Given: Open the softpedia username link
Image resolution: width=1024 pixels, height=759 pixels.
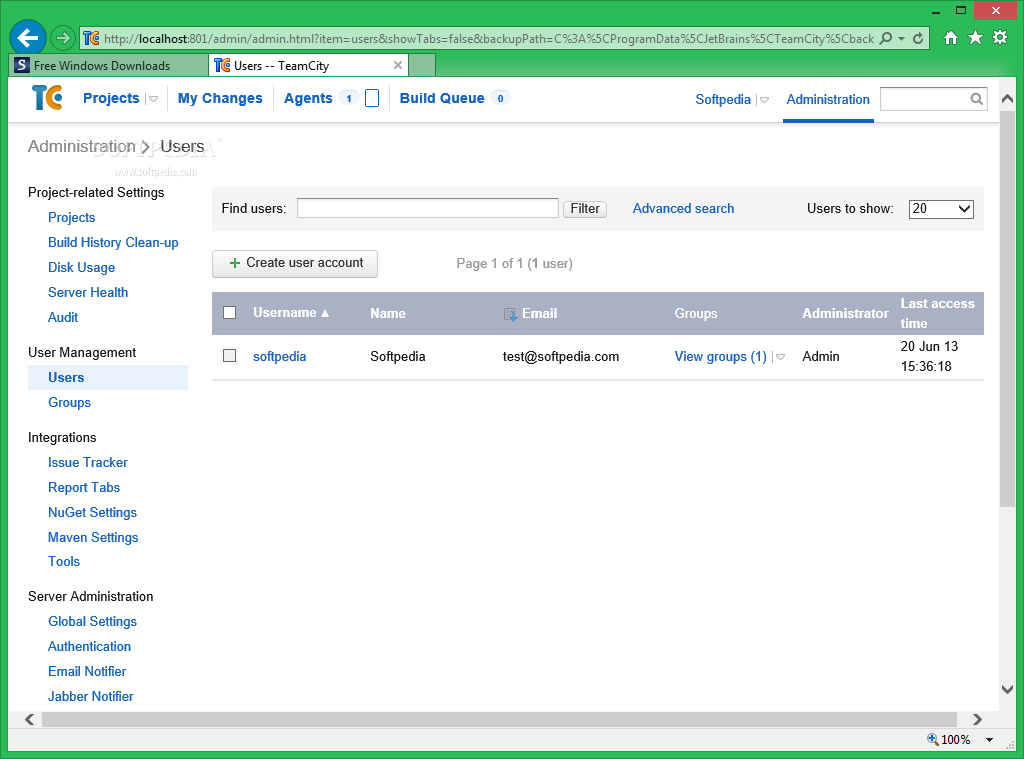Looking at the screenshot, I should [x=280, y=357].
